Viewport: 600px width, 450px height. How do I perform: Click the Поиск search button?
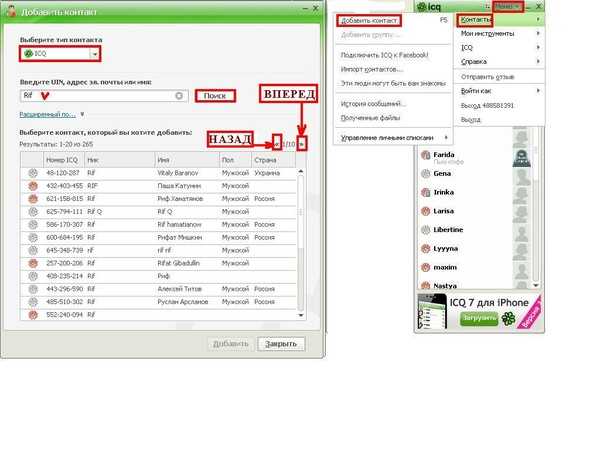click(x=215, y=96)
